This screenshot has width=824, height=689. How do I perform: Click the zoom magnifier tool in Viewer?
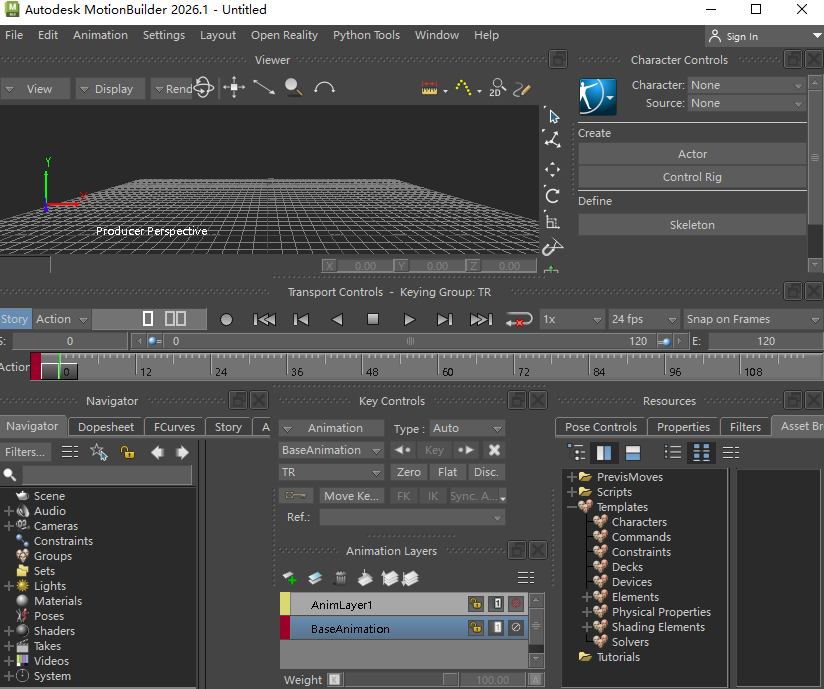pyautogui.click(x=294, y=87)
